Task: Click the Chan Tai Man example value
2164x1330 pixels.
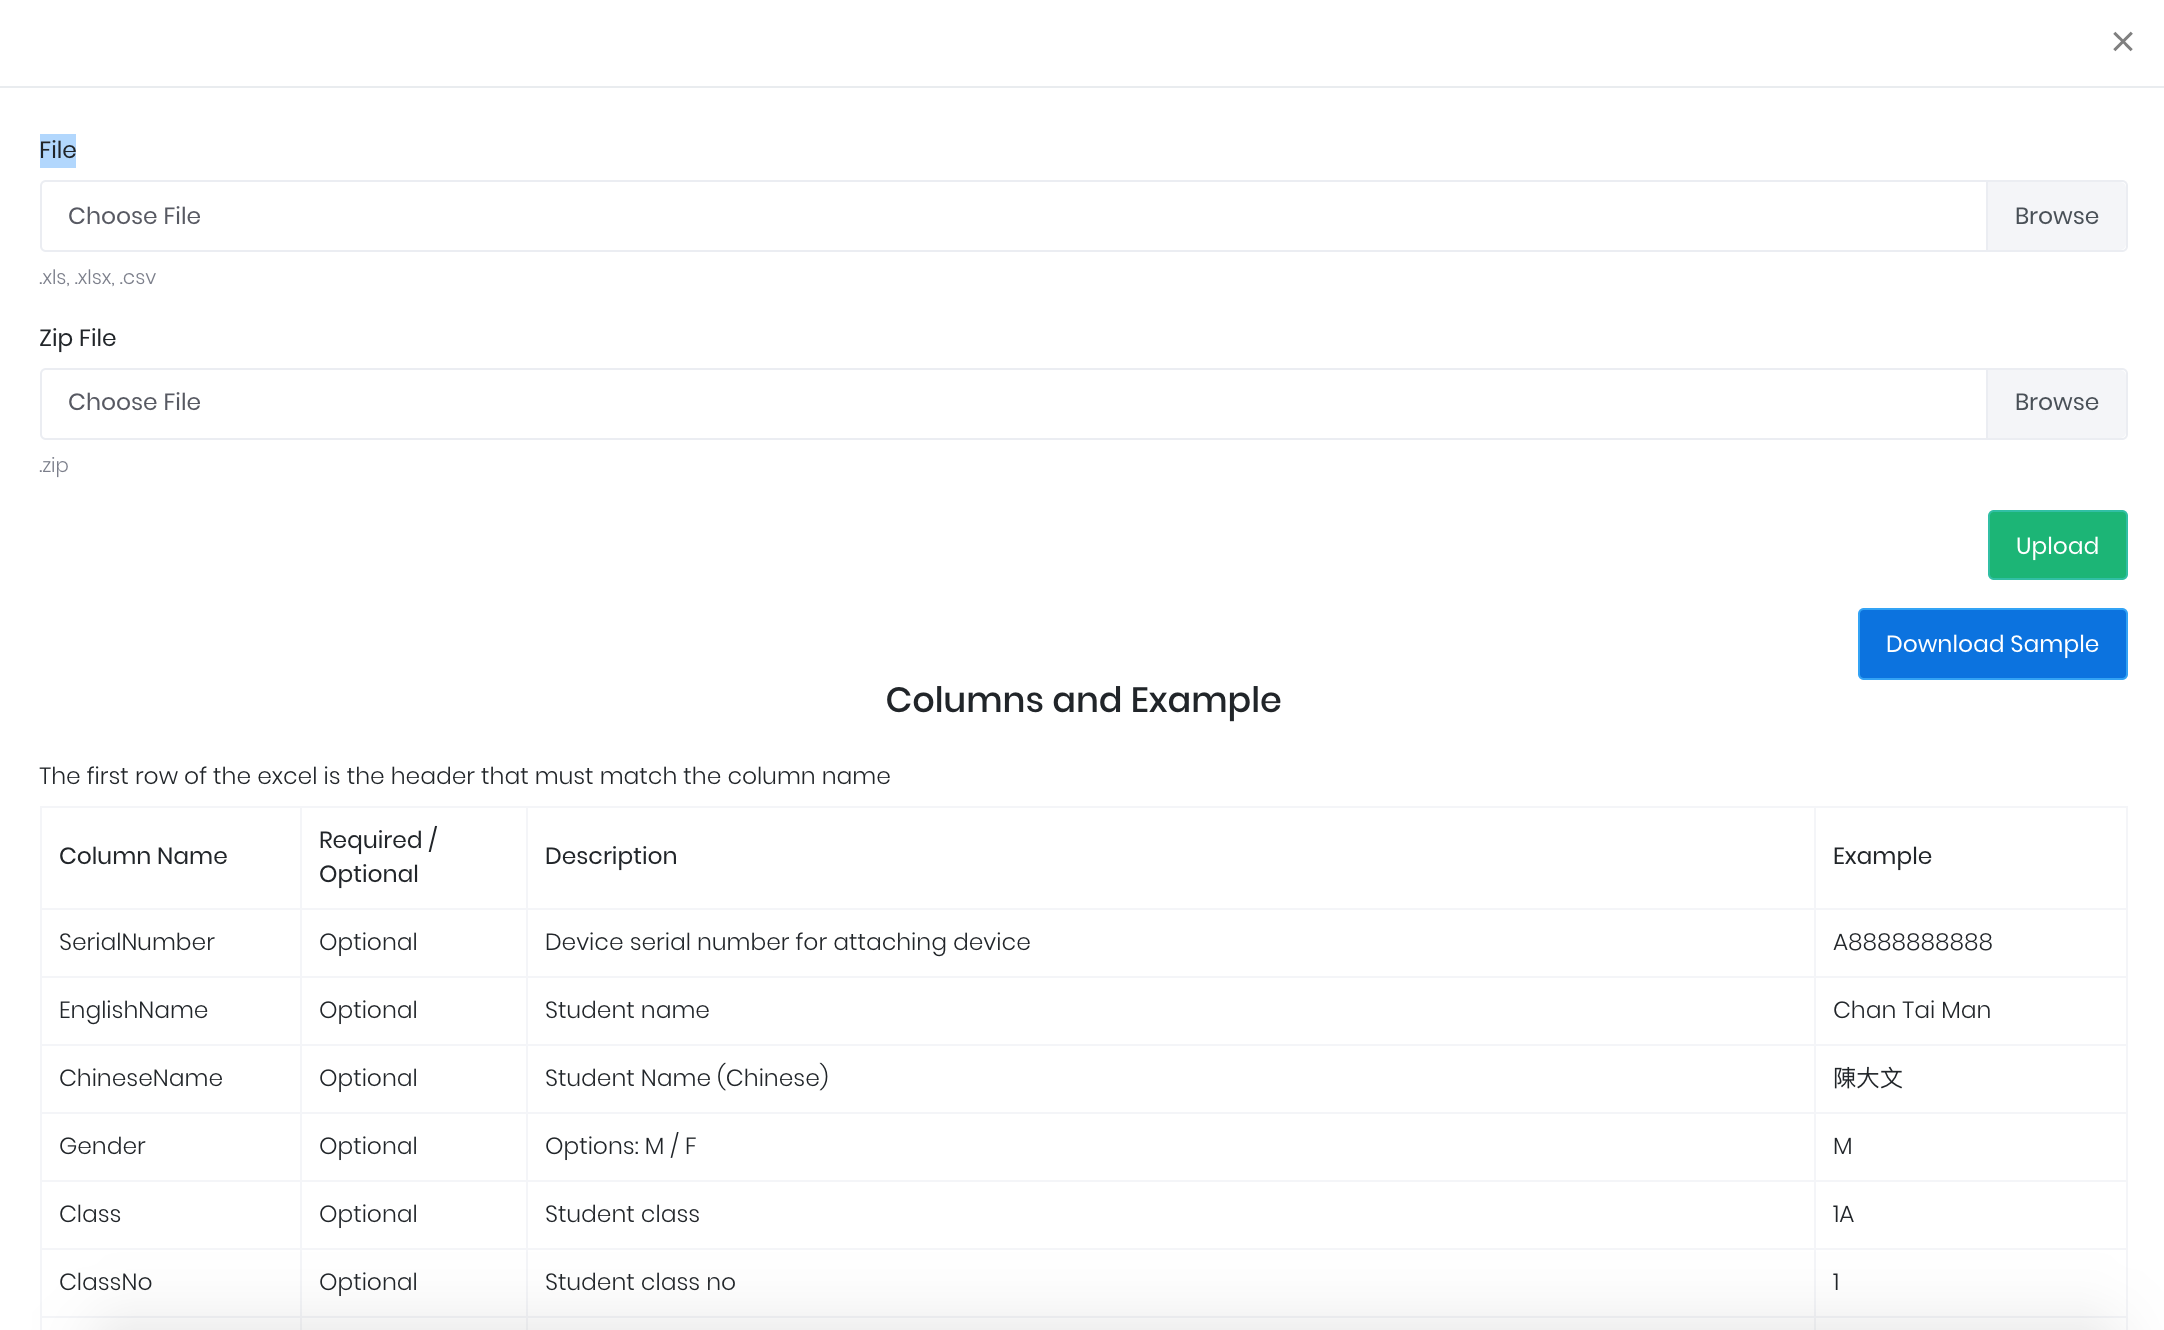Action: 1912,1010
